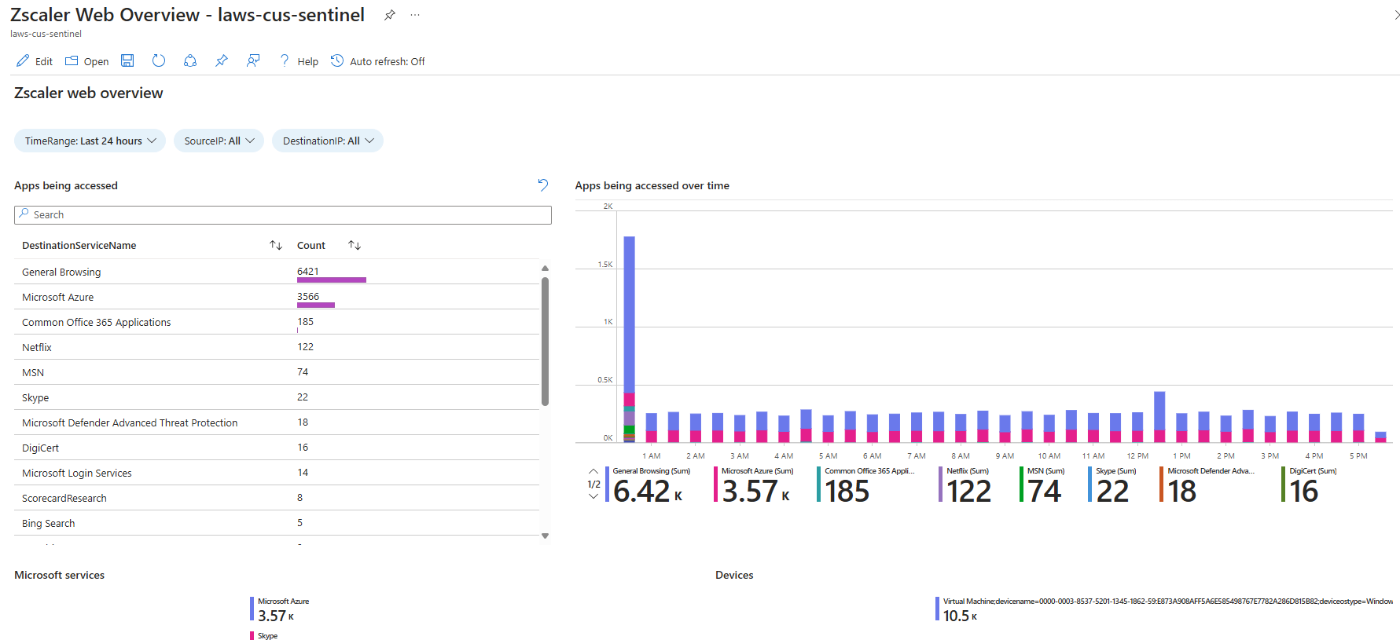The width and height of the screenshot is (1400, 640).
Task: Open the more options ellipsis beside the title
Action: click(x=415, y=15)
